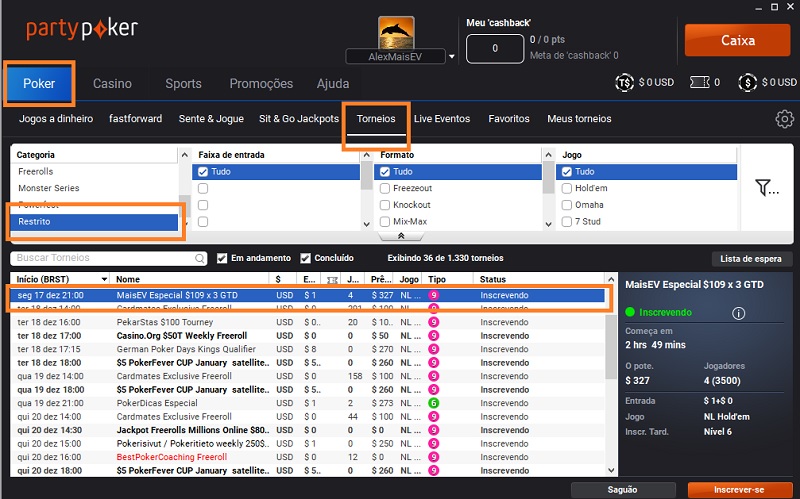
Task: Select the Casino.Org $50T Weekly Freeroll row
Action: click(x=307, y=336)
